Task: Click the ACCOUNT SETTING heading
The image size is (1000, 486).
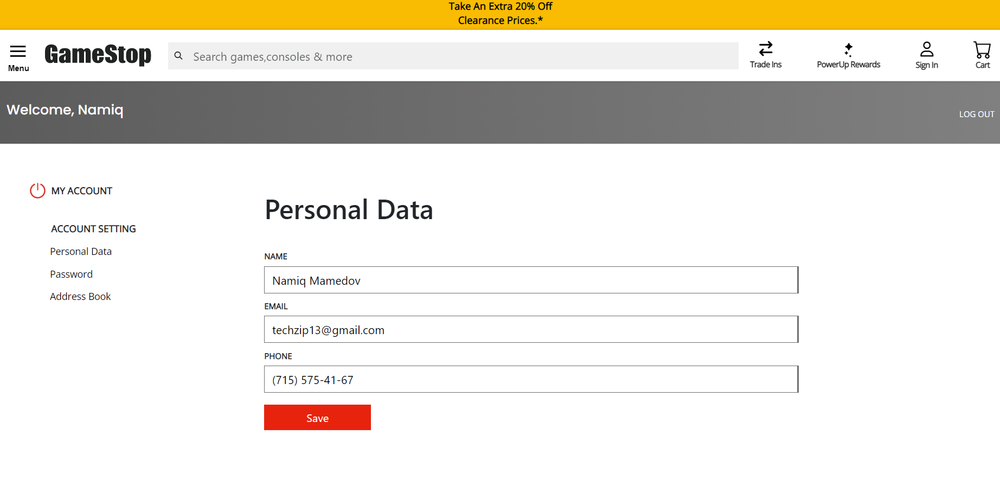Action: (93, 229)
